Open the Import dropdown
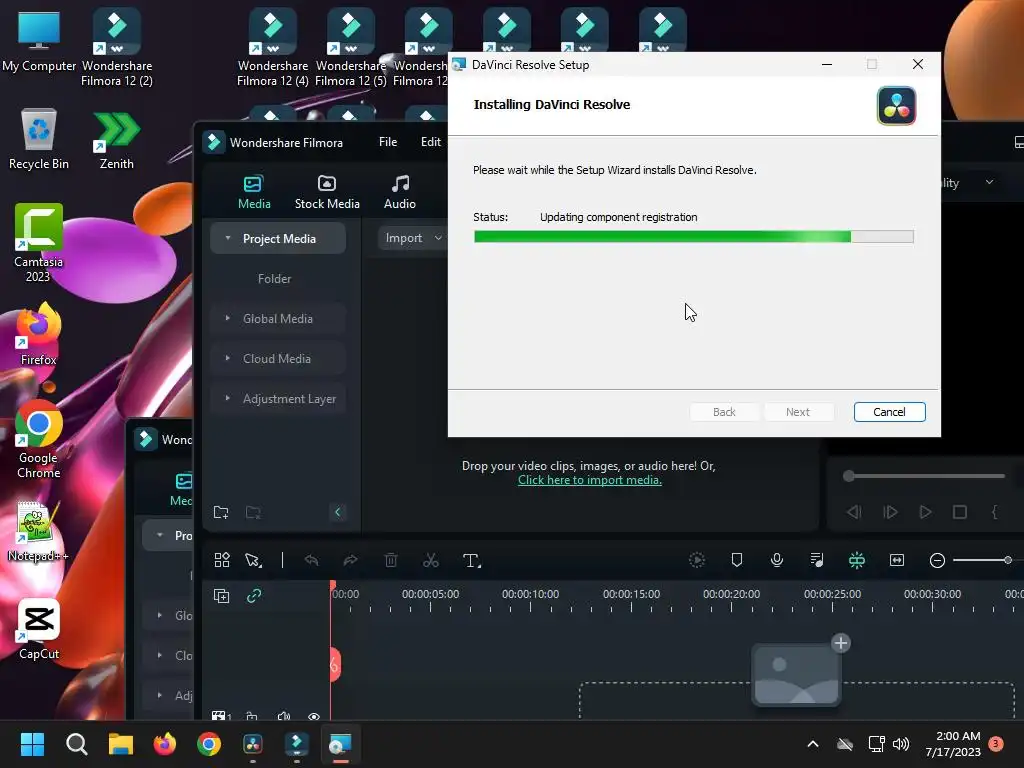Image resolution: width=1024 pixels, height=768 pixels. [x=413, y=238]
